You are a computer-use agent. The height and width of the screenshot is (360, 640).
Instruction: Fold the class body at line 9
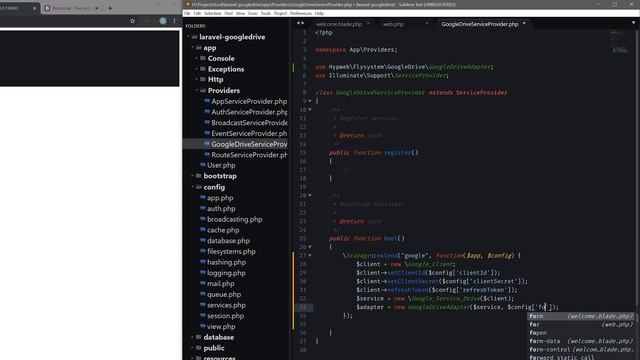pos(310,101)
